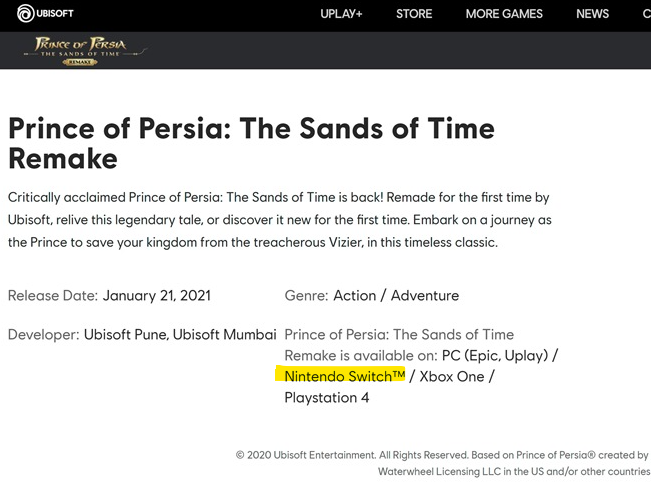This screenshot has height=486, width=651.
Task: Click the highlighted Nintendo Switch™ text
Action: [345, 376]
